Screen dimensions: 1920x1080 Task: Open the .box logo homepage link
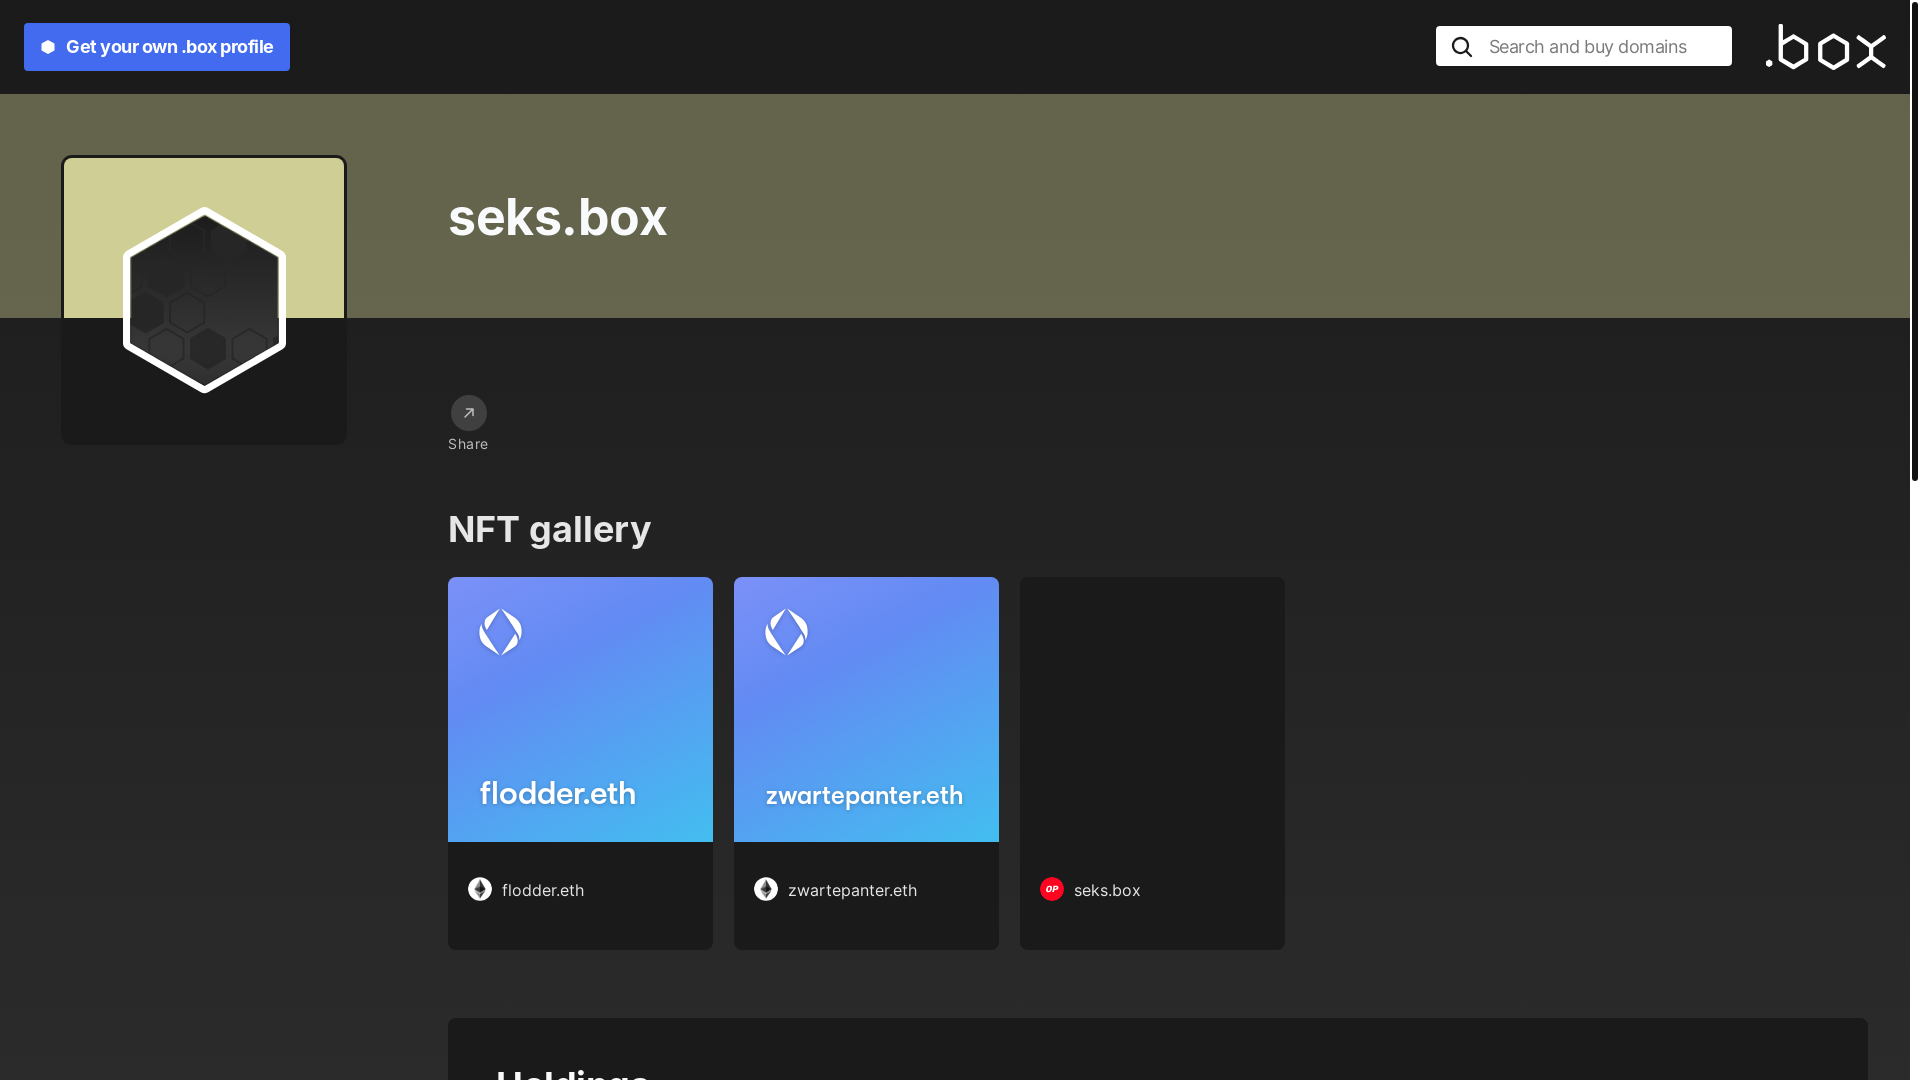tap(1826, 47)
